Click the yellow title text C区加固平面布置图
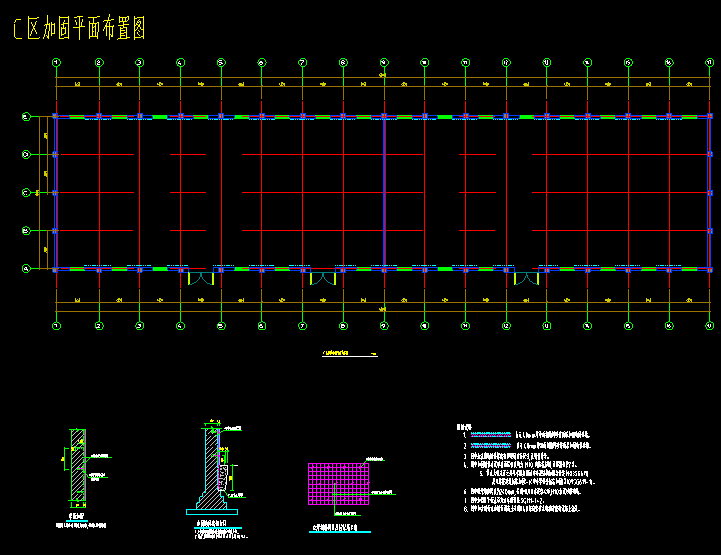 click(79, 29)
